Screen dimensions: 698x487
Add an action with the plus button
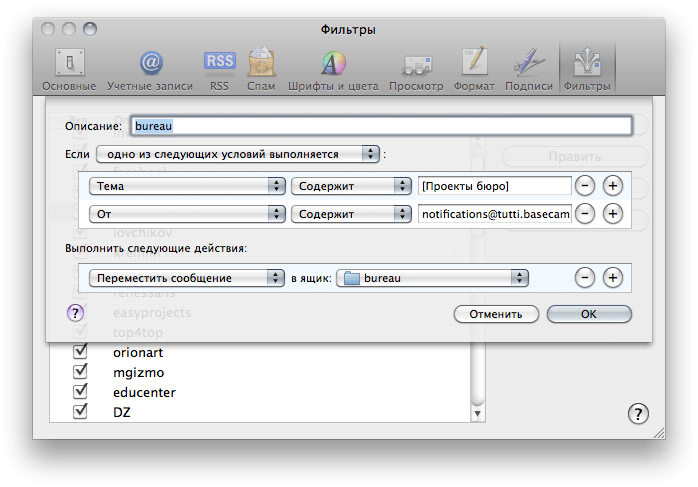click(613, 278)
